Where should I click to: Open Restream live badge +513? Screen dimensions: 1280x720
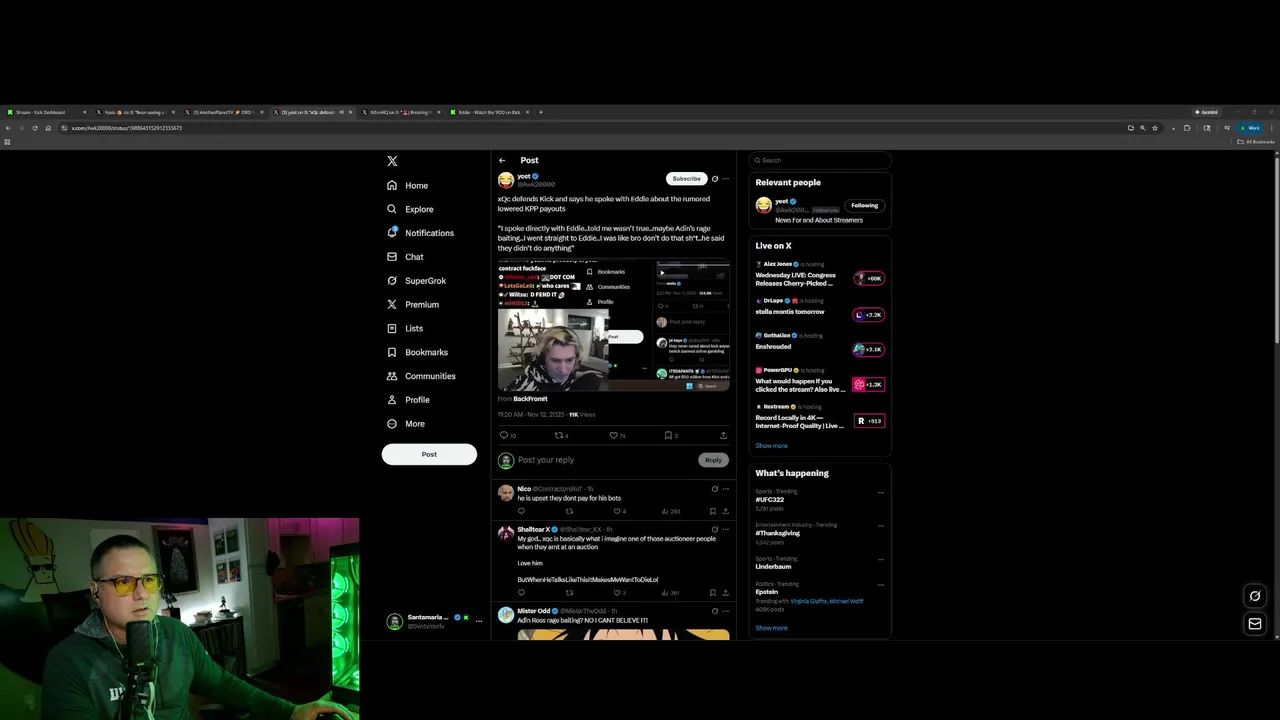[x=869, y=421]
